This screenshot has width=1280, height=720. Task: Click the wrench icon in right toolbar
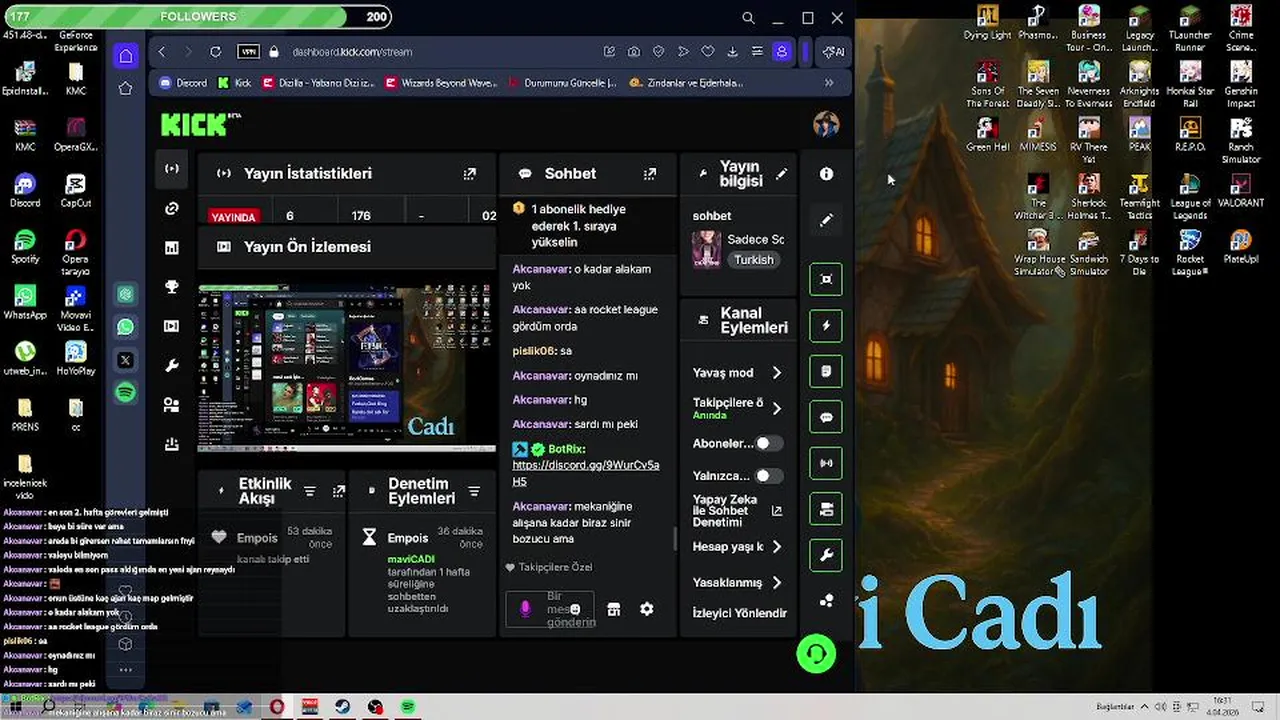pos(826,555)
